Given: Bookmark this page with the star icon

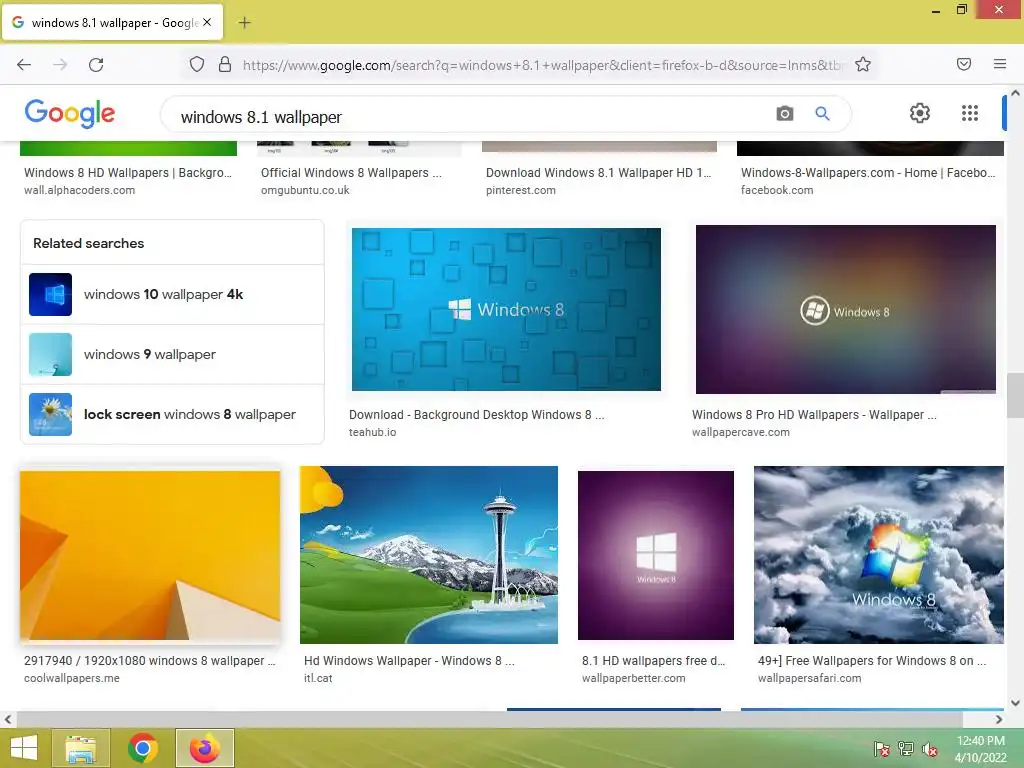Looking at the screenshot, I should (x=863, y=64).
